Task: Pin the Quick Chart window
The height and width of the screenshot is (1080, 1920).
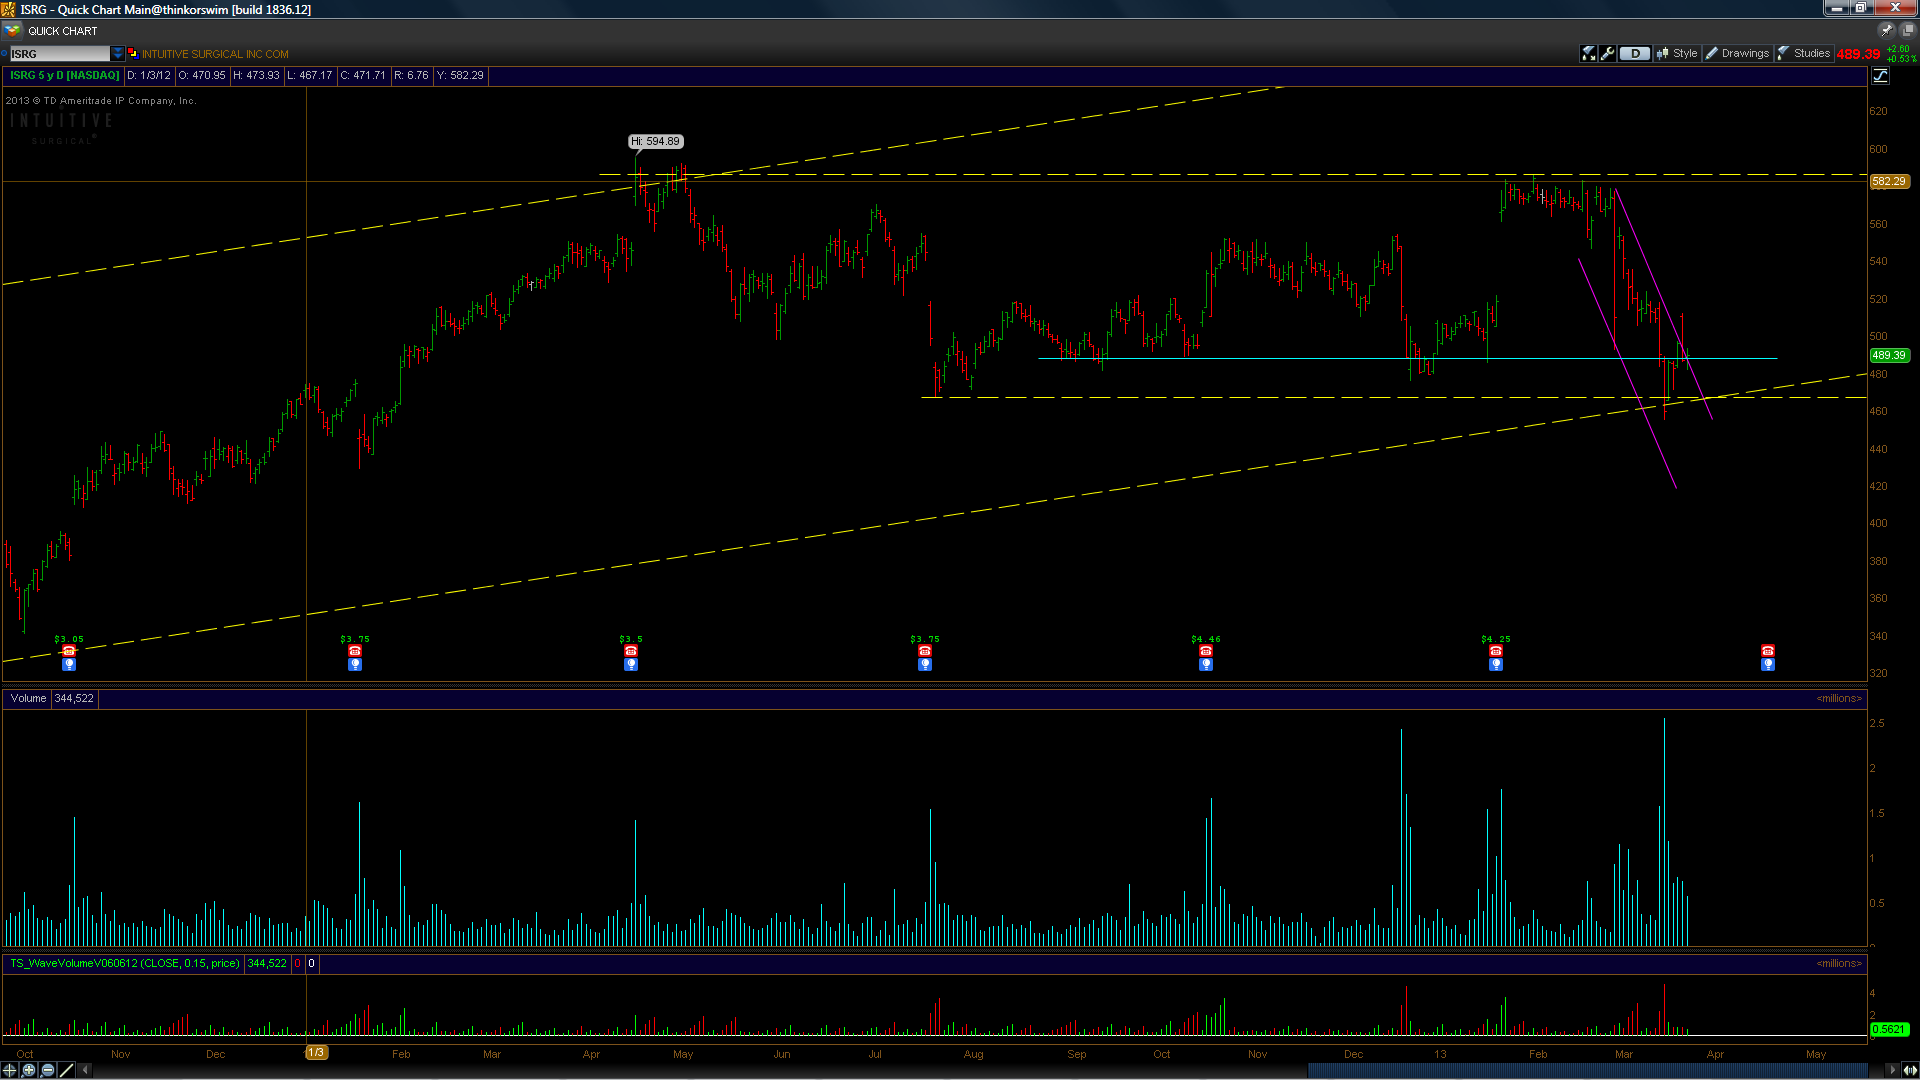Action: 1886,30
